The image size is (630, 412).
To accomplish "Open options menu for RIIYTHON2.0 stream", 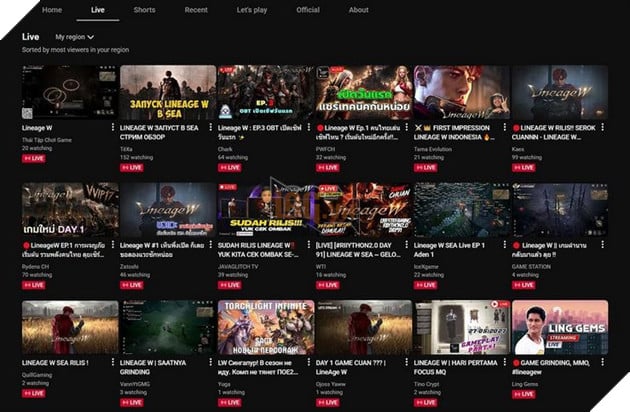I will [x=407, y=245].
